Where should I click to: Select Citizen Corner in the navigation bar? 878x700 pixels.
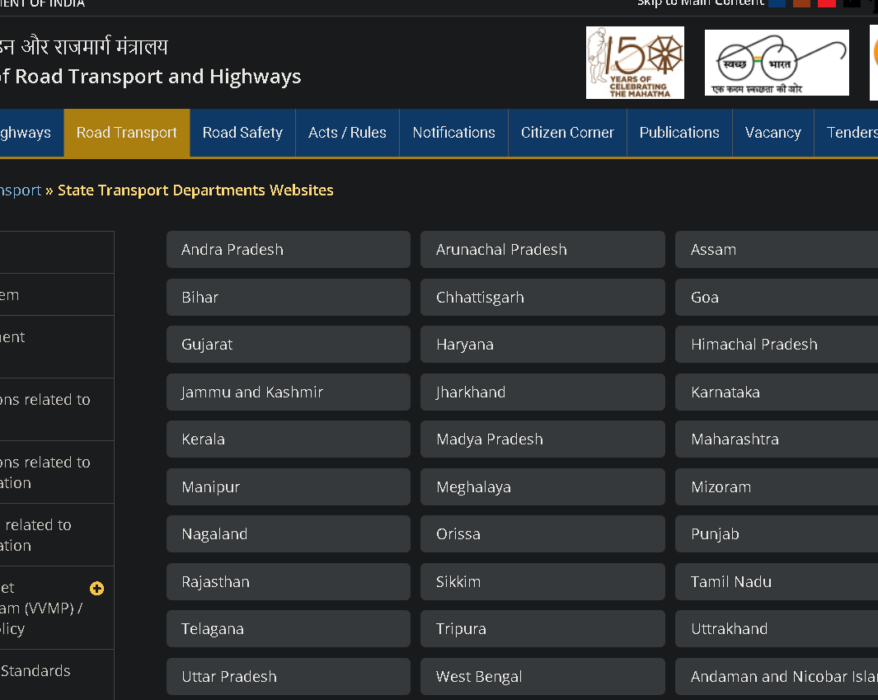pos(567,133)
